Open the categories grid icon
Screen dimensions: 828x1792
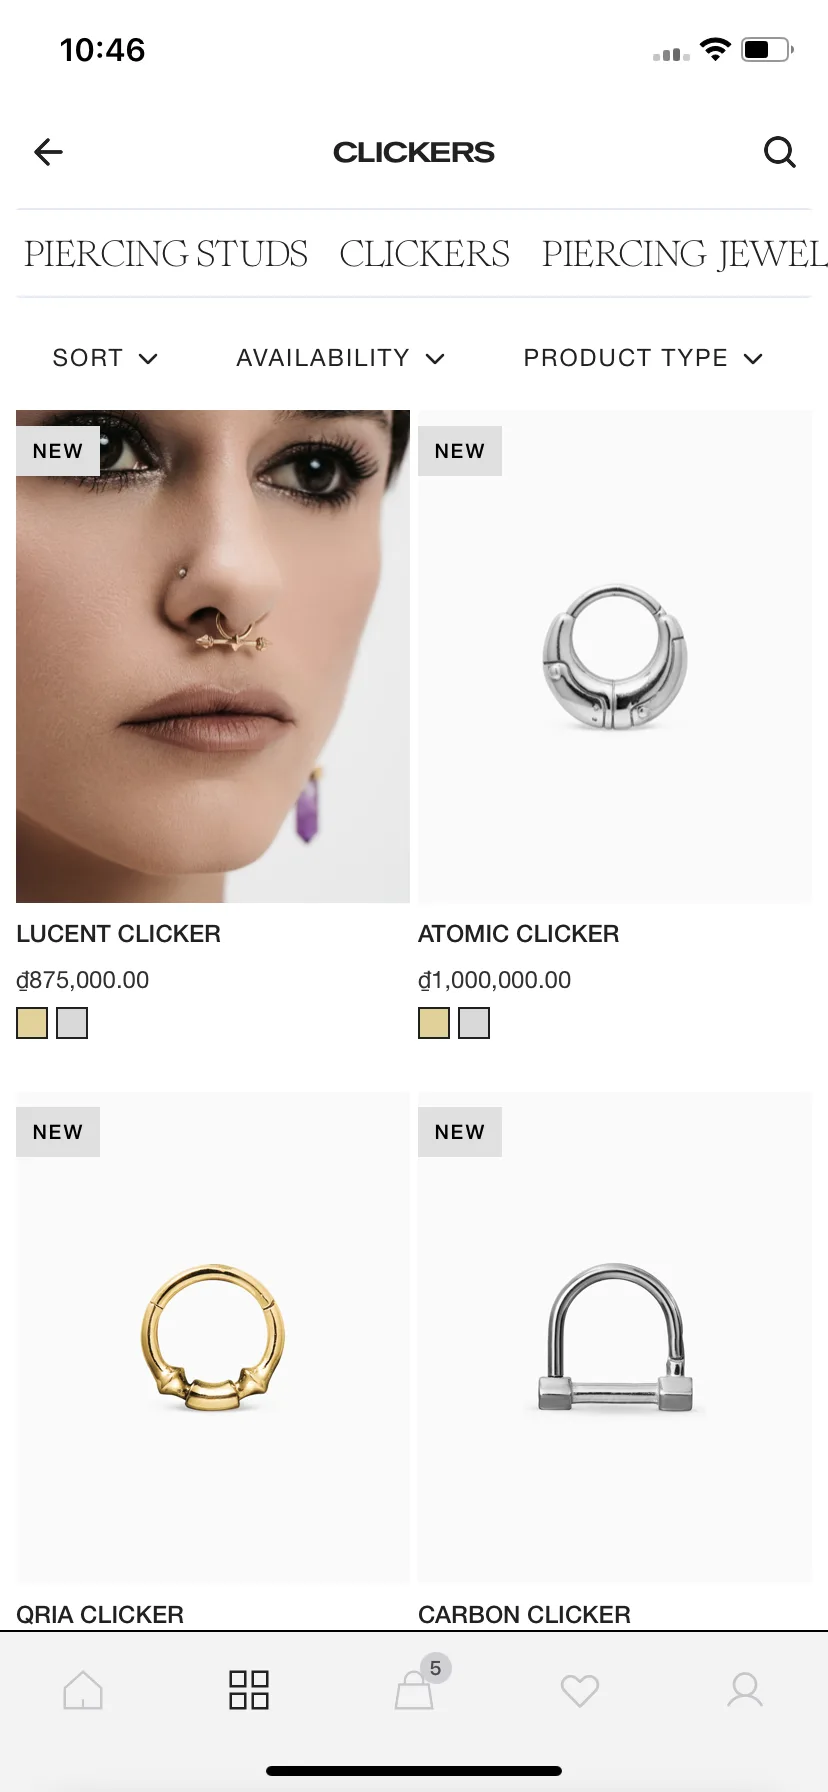click(x=249, y=1690)
